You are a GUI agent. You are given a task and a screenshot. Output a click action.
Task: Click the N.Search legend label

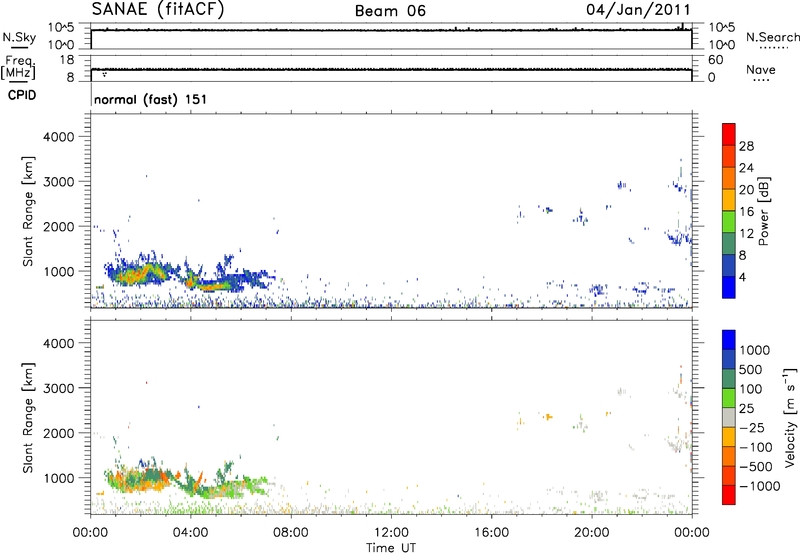click(x=773, y=37)
